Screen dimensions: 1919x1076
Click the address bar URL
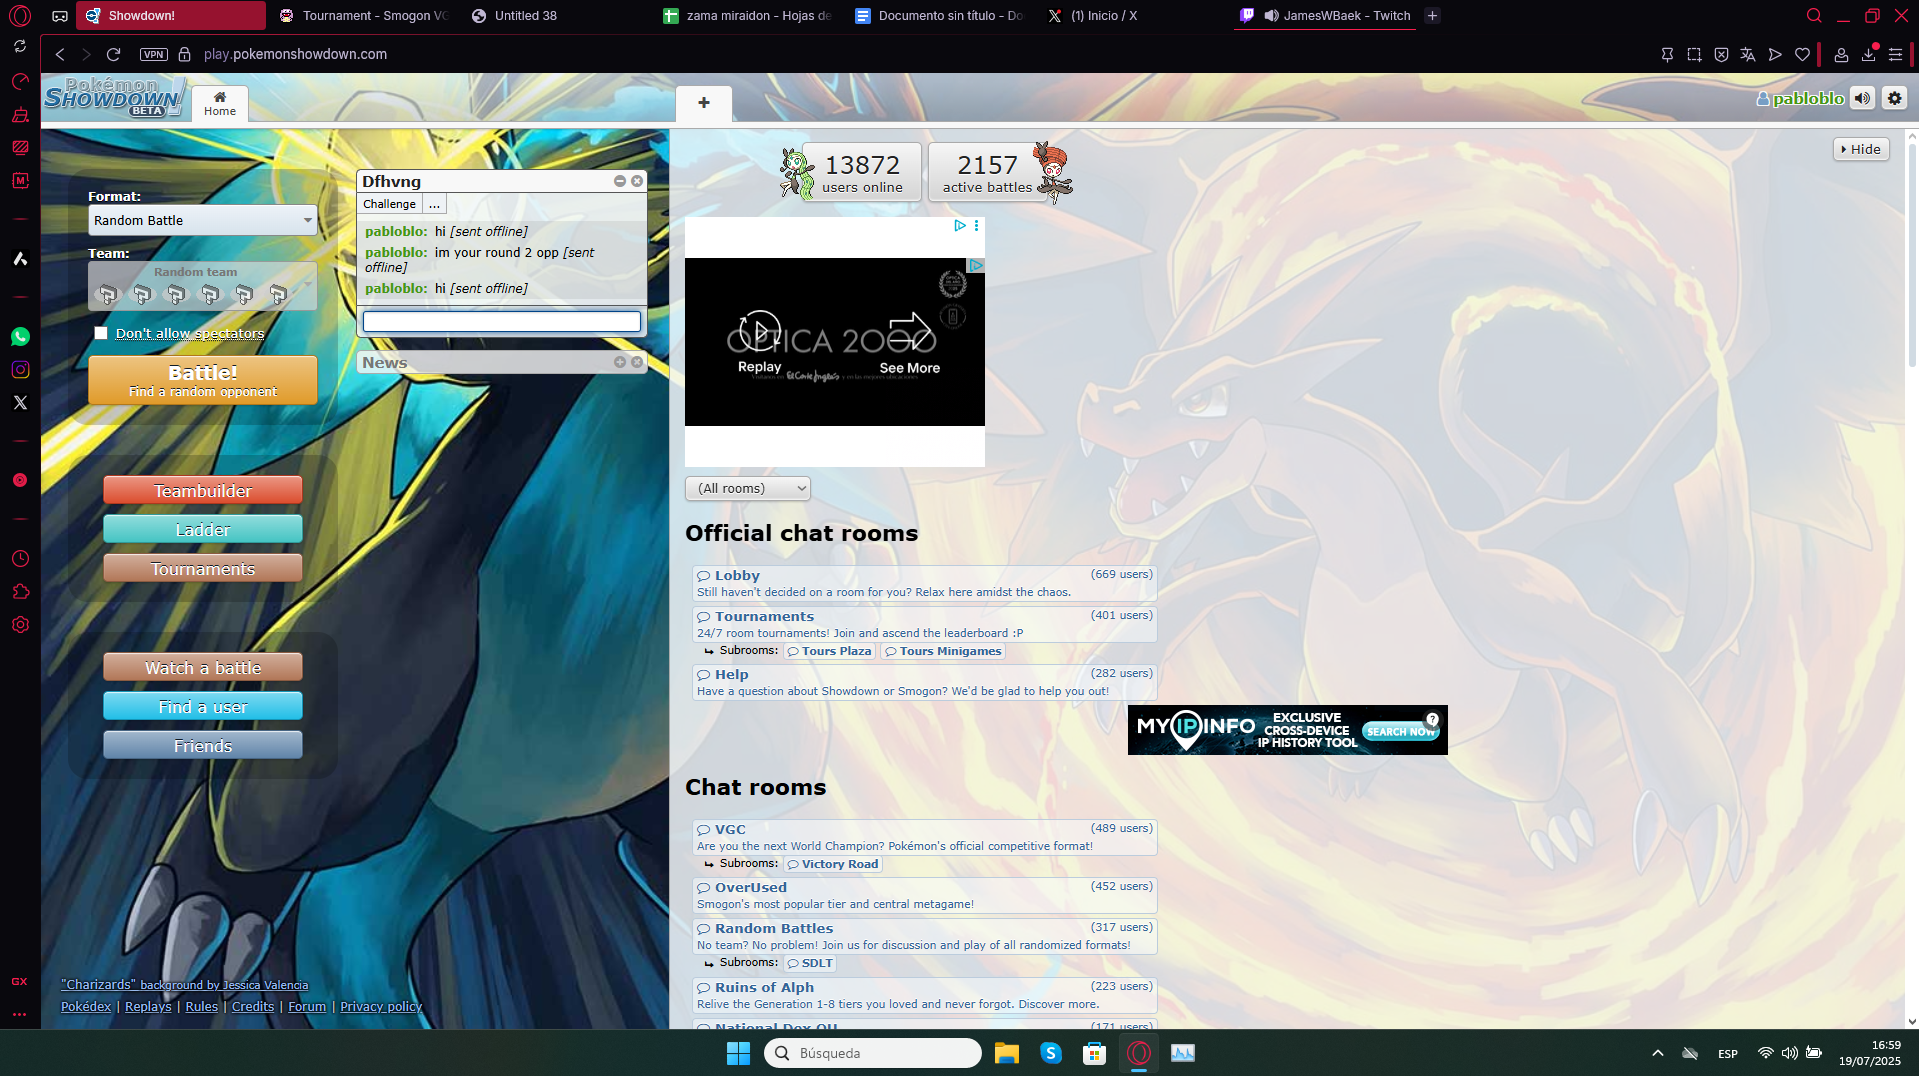[295, 54]
